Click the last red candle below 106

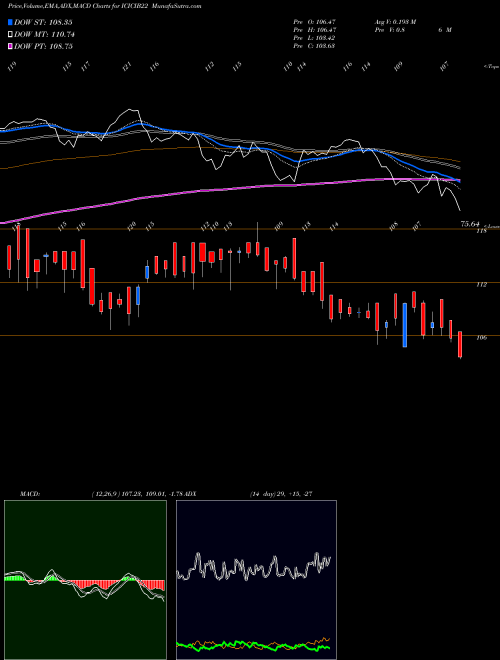[x=460, y=345]
